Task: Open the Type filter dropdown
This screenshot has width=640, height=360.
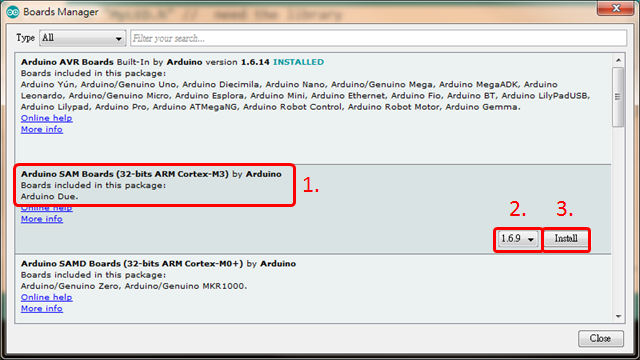Action: tap(82, 38)
